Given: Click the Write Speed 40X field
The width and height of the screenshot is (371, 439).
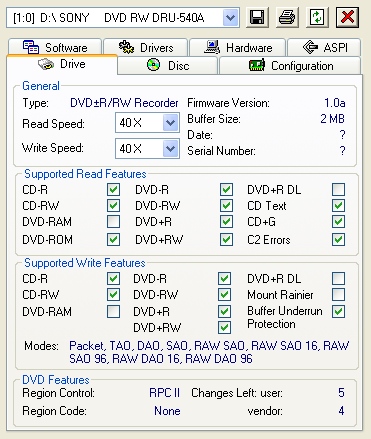Looking at the screenshot, I should pos(147,148).
